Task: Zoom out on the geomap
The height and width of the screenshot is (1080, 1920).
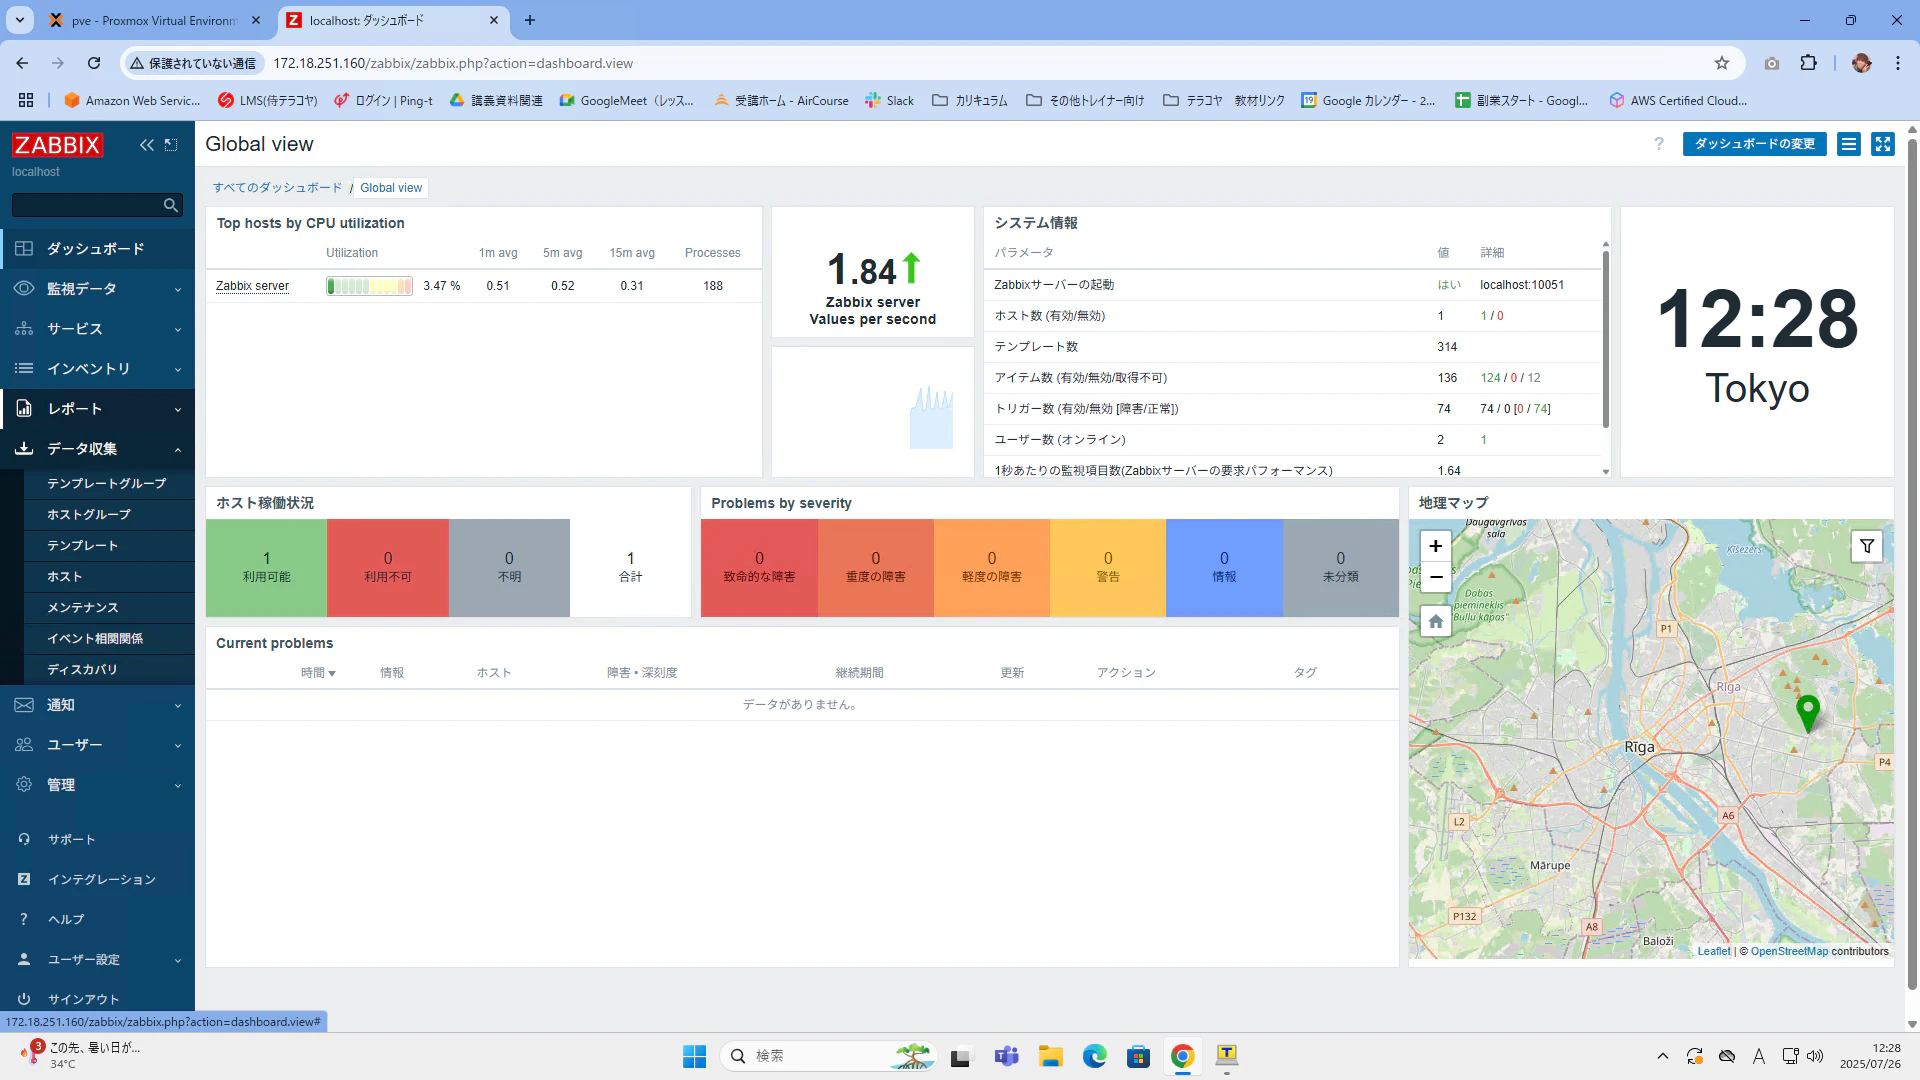Action: [x=1436, y=577]
